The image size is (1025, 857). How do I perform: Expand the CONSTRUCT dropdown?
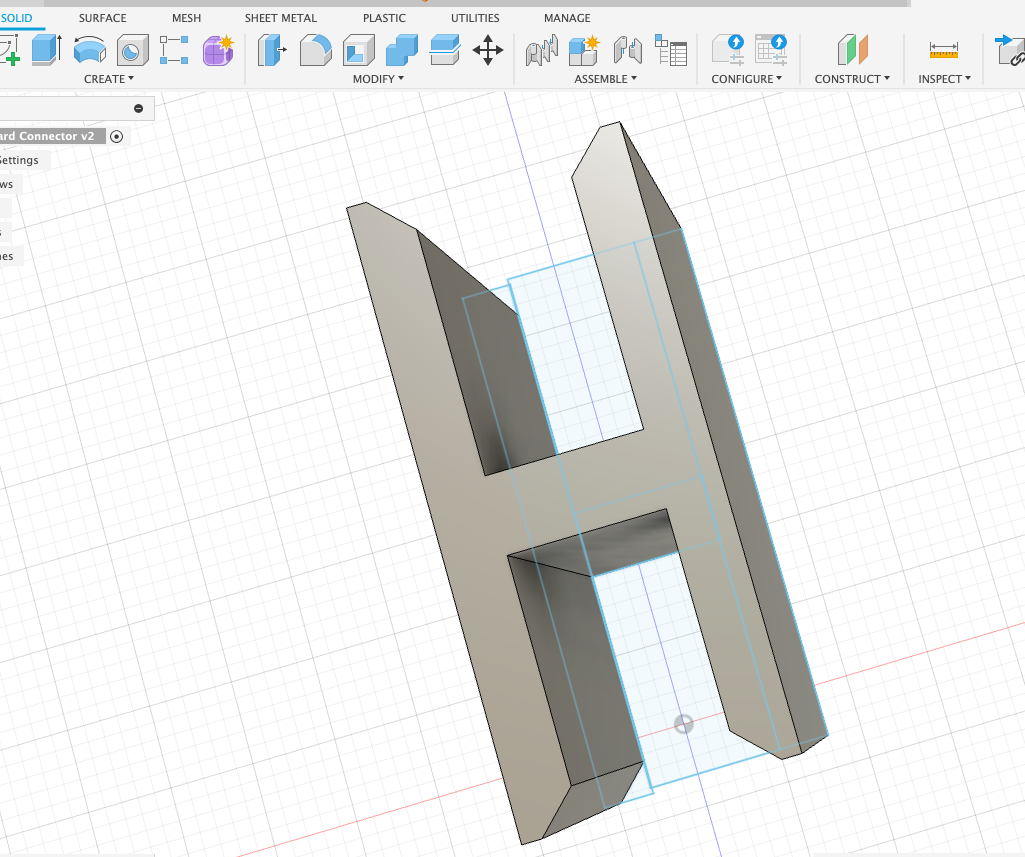851,79
